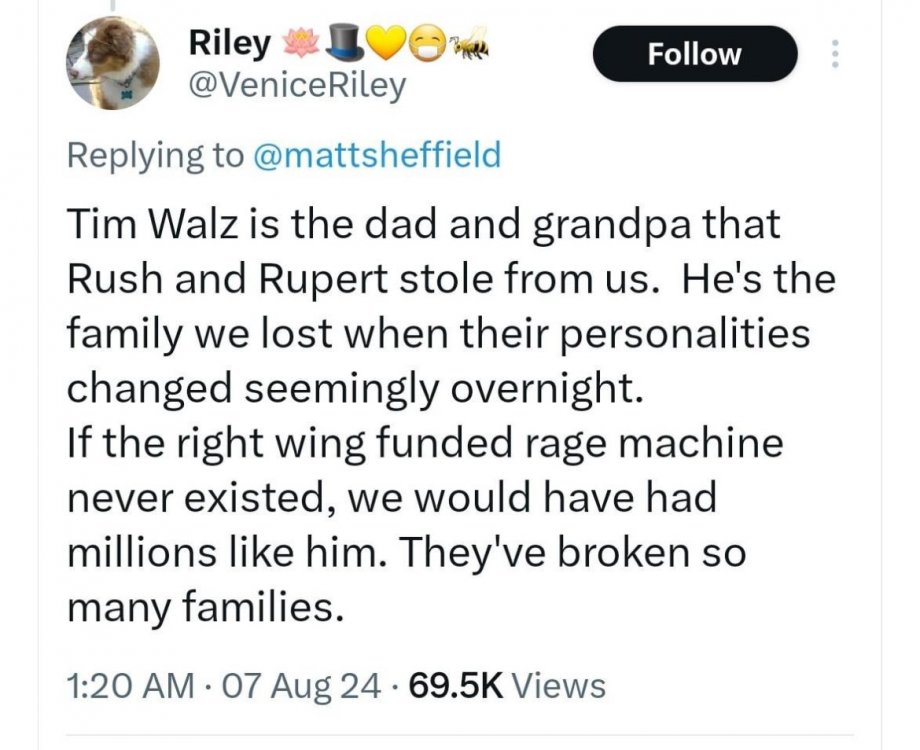
Task: Open the three-dot more options menu
Action: click(x=828, y=53)
